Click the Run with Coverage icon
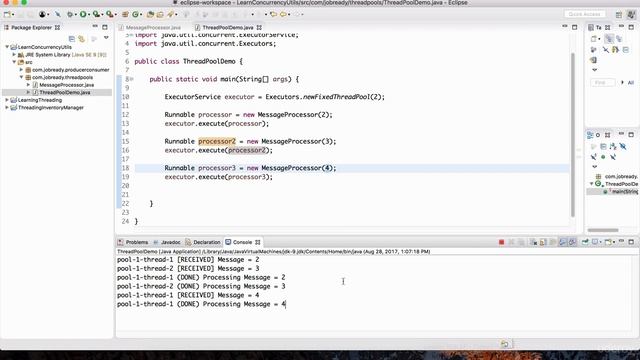Screen dimensions: 640x360 pos(96,14)
